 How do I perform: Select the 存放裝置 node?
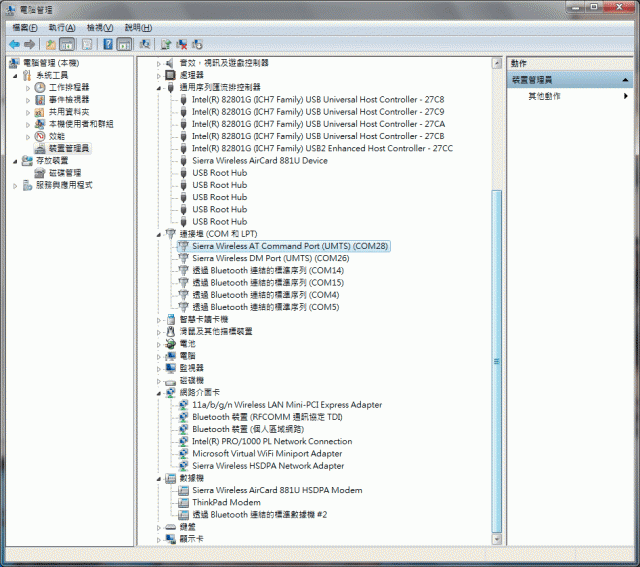pos(52,161)
